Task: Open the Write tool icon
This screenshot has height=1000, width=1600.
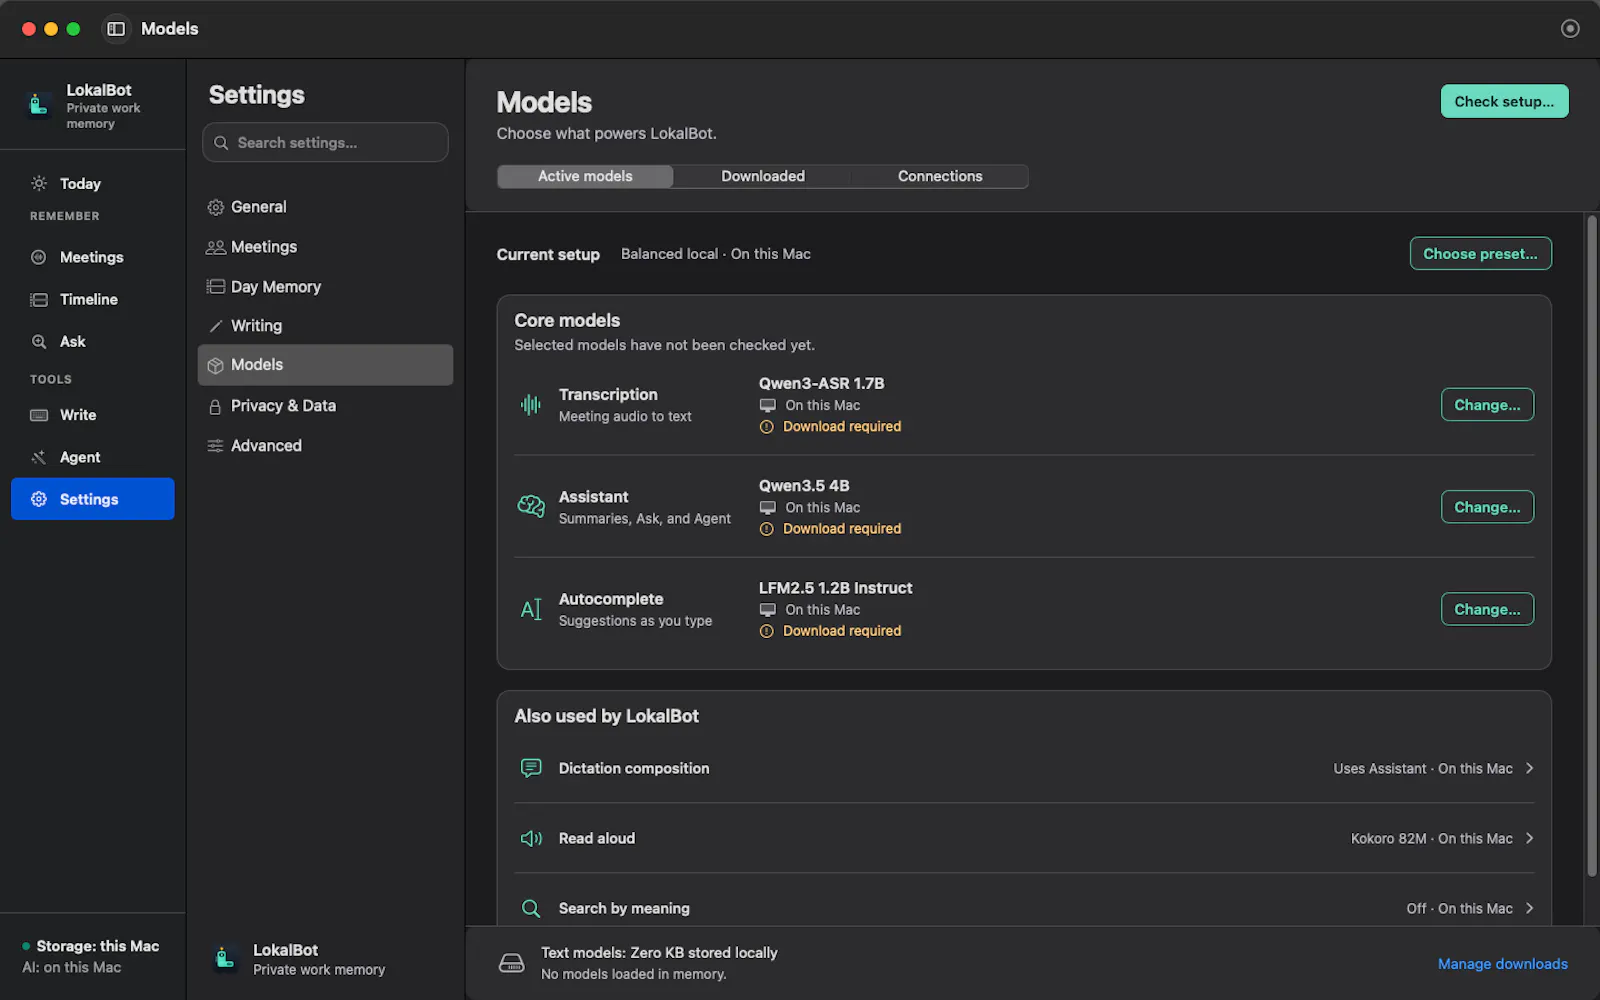Action: click(39, 415)
